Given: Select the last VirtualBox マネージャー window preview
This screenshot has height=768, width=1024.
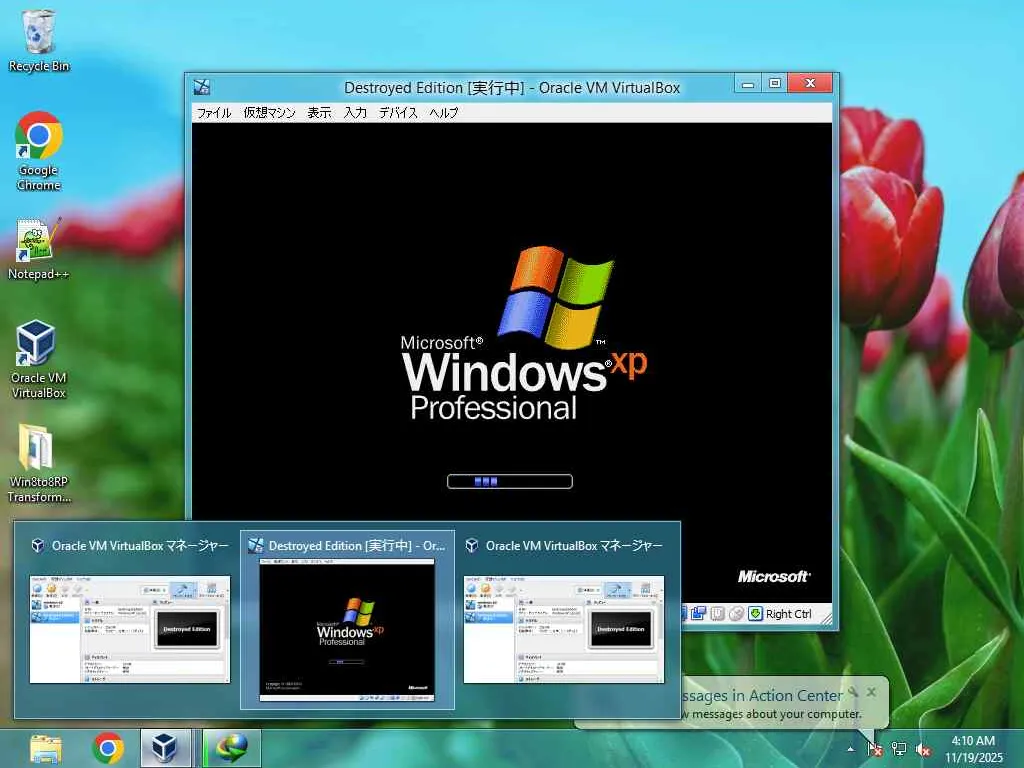Looking at the screenshot, I should pyautogui.click(x=564, y=618).
